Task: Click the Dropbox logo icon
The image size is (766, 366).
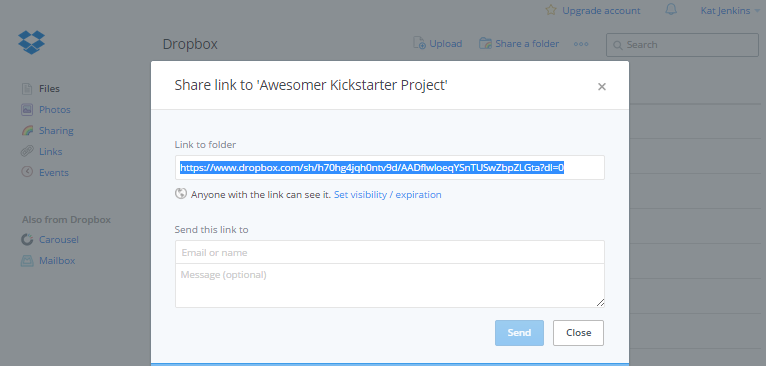Action: (31, 43)
